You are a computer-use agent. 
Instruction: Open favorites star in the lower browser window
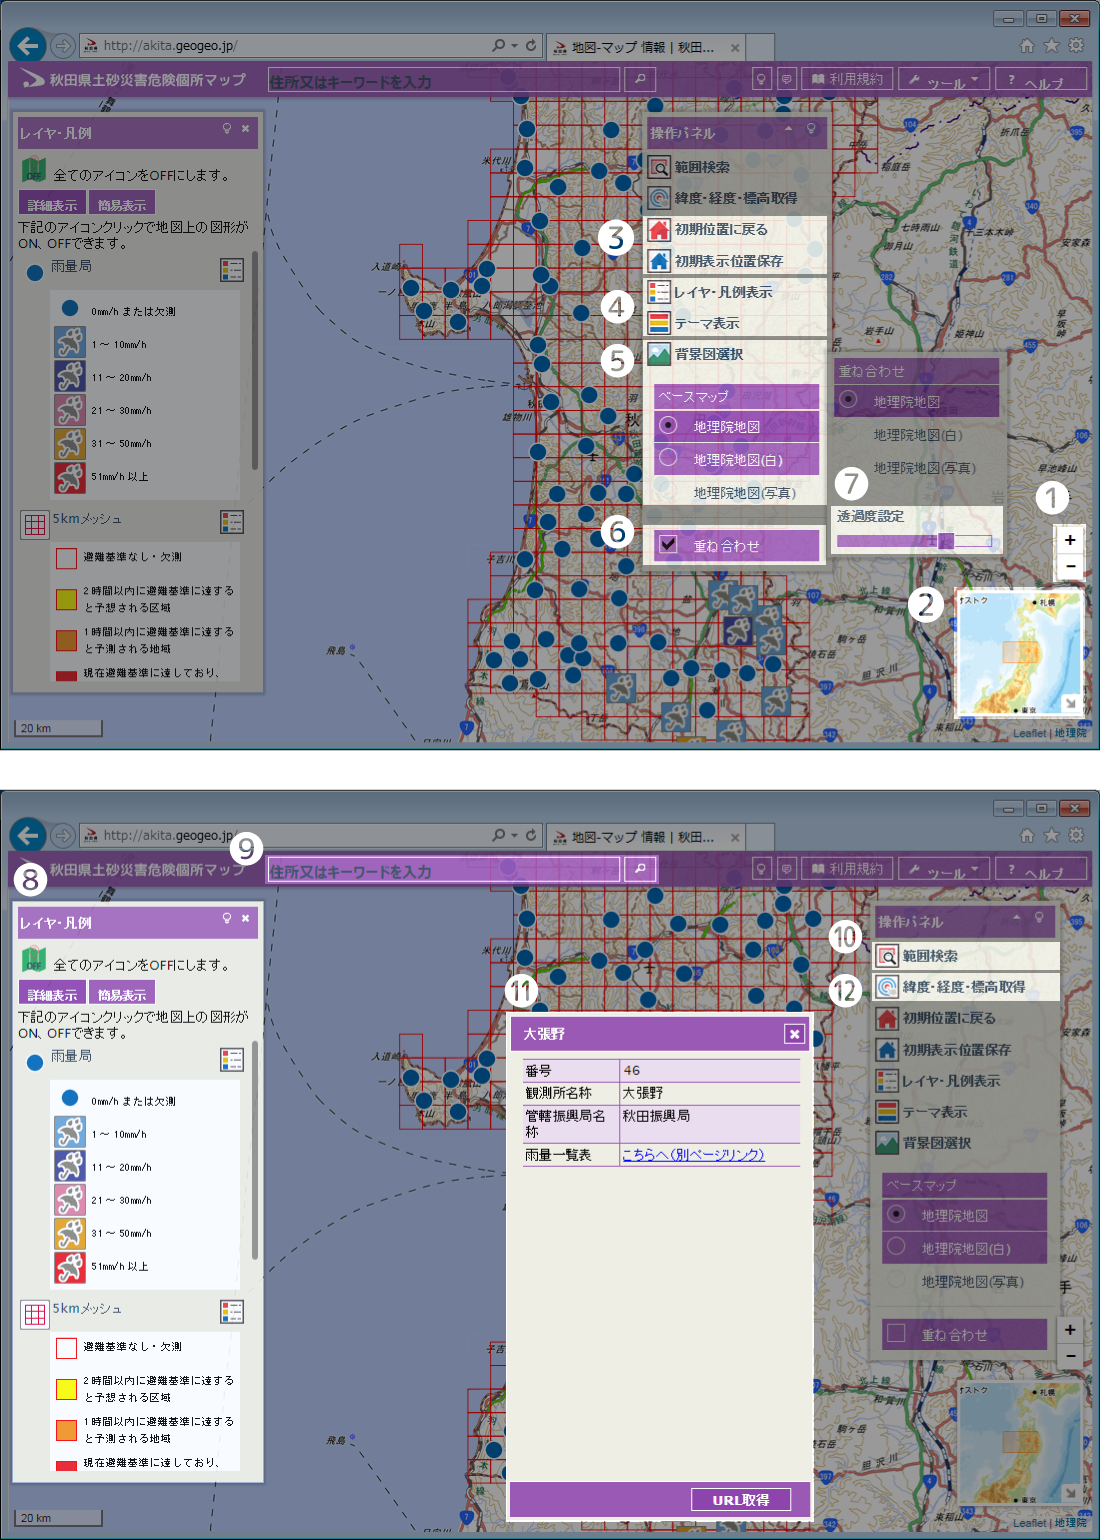(1051, 835)
